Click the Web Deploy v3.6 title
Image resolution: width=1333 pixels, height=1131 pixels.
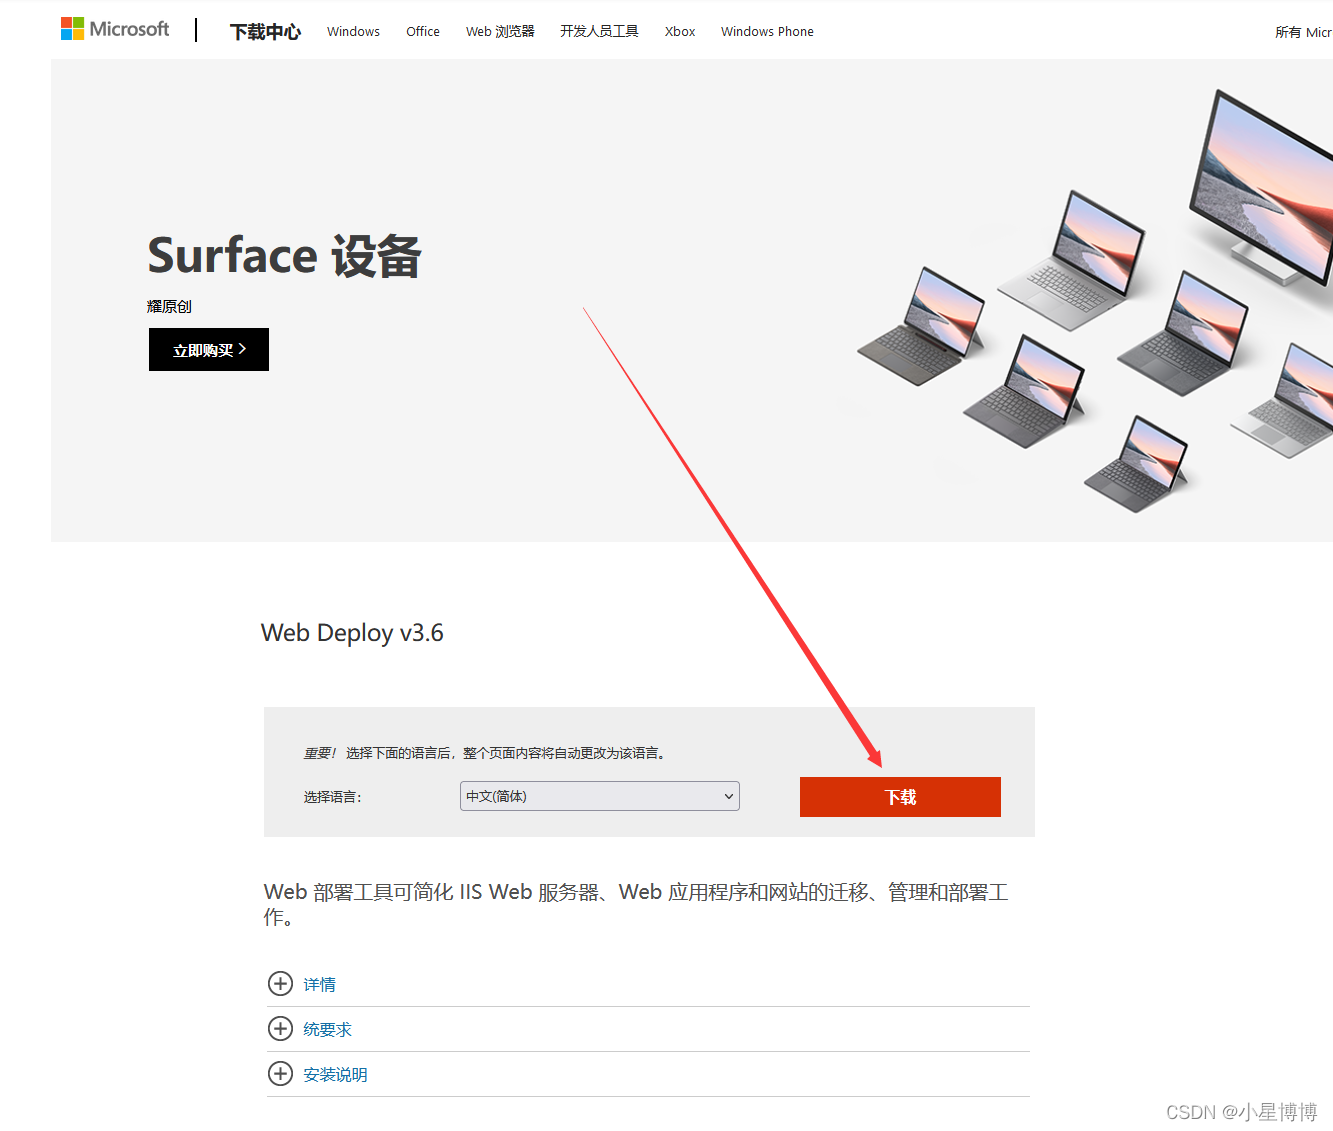352,633
